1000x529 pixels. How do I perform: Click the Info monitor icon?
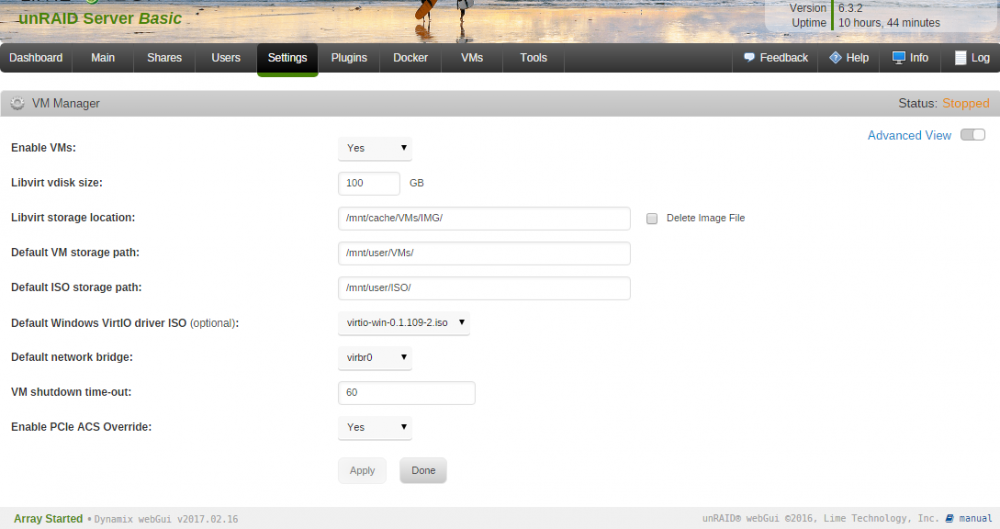point(899,57)
